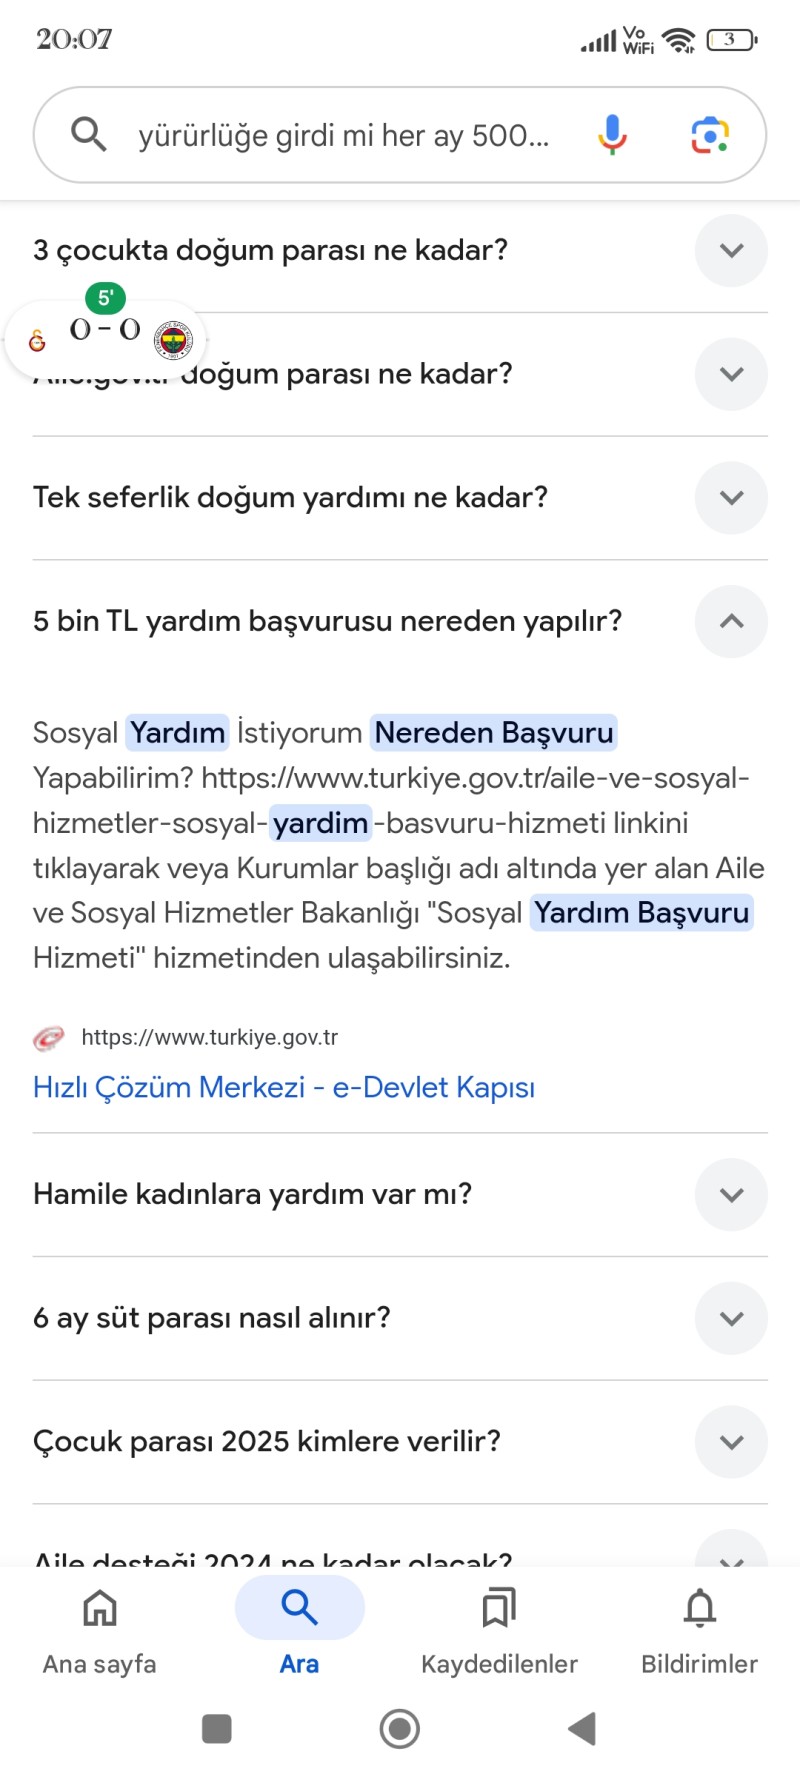Screen dimensions: 800x1777
Task: Tap the e-Devlet site favicon
Action: pos(49,1038)
